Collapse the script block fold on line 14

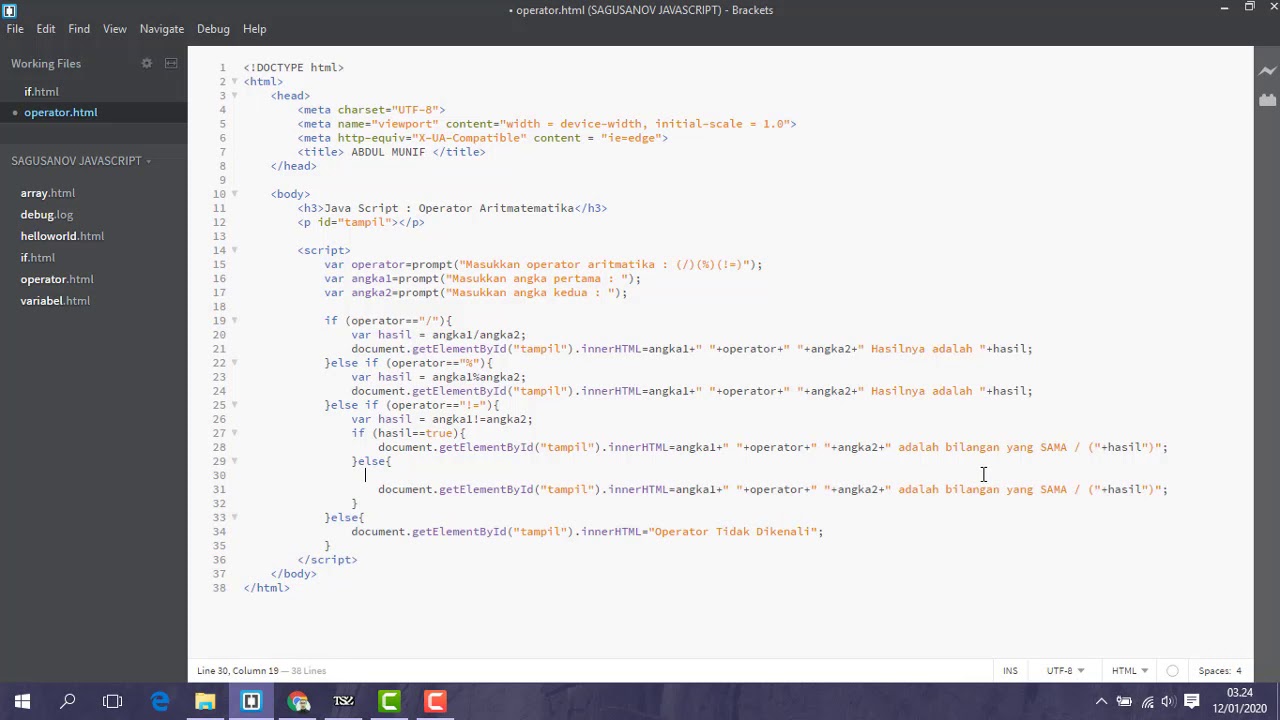[x=235, y=250]
